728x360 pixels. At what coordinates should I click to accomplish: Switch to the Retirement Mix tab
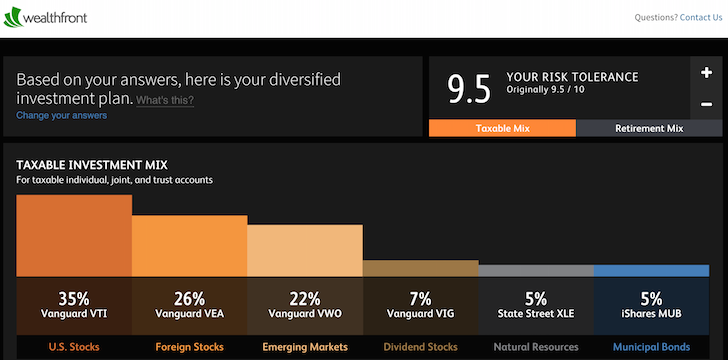(x=649, y=129)
